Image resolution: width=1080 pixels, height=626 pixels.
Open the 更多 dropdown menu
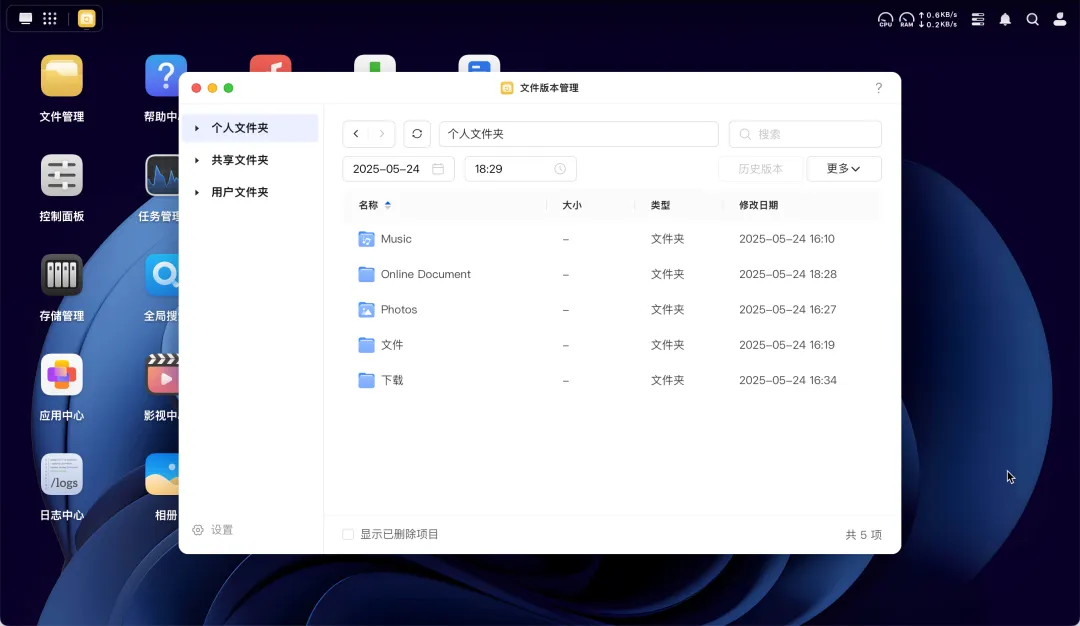click(844, 169)
